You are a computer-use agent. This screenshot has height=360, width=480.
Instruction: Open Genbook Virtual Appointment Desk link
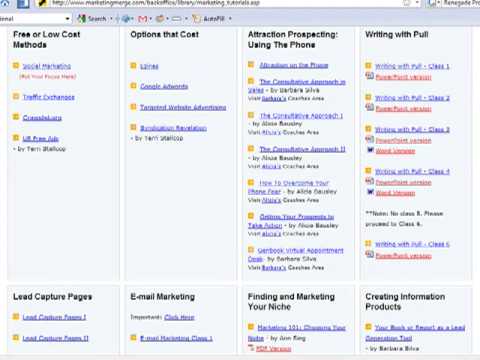(300, 250)
